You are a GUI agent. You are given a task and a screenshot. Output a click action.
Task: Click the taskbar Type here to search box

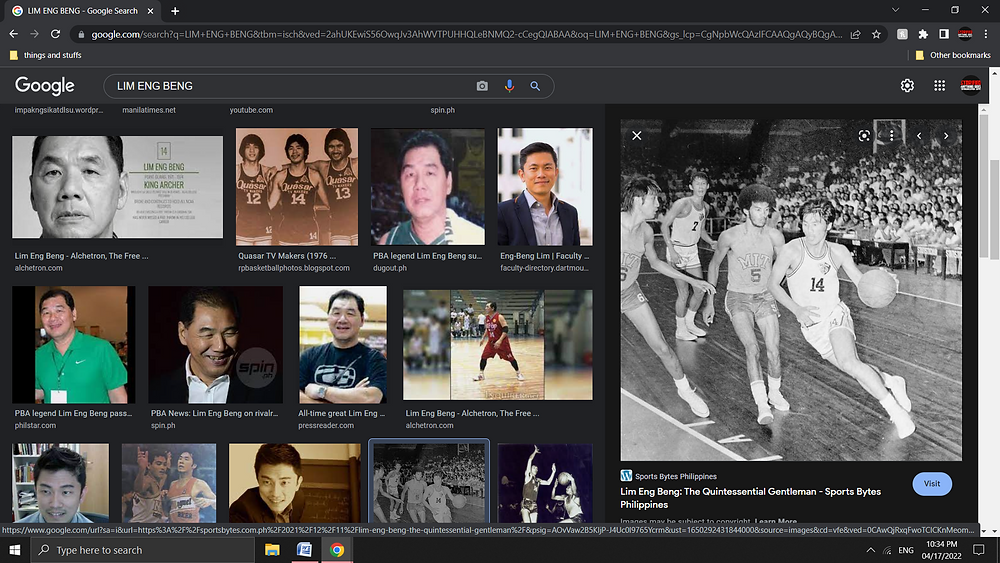point(142,550)
